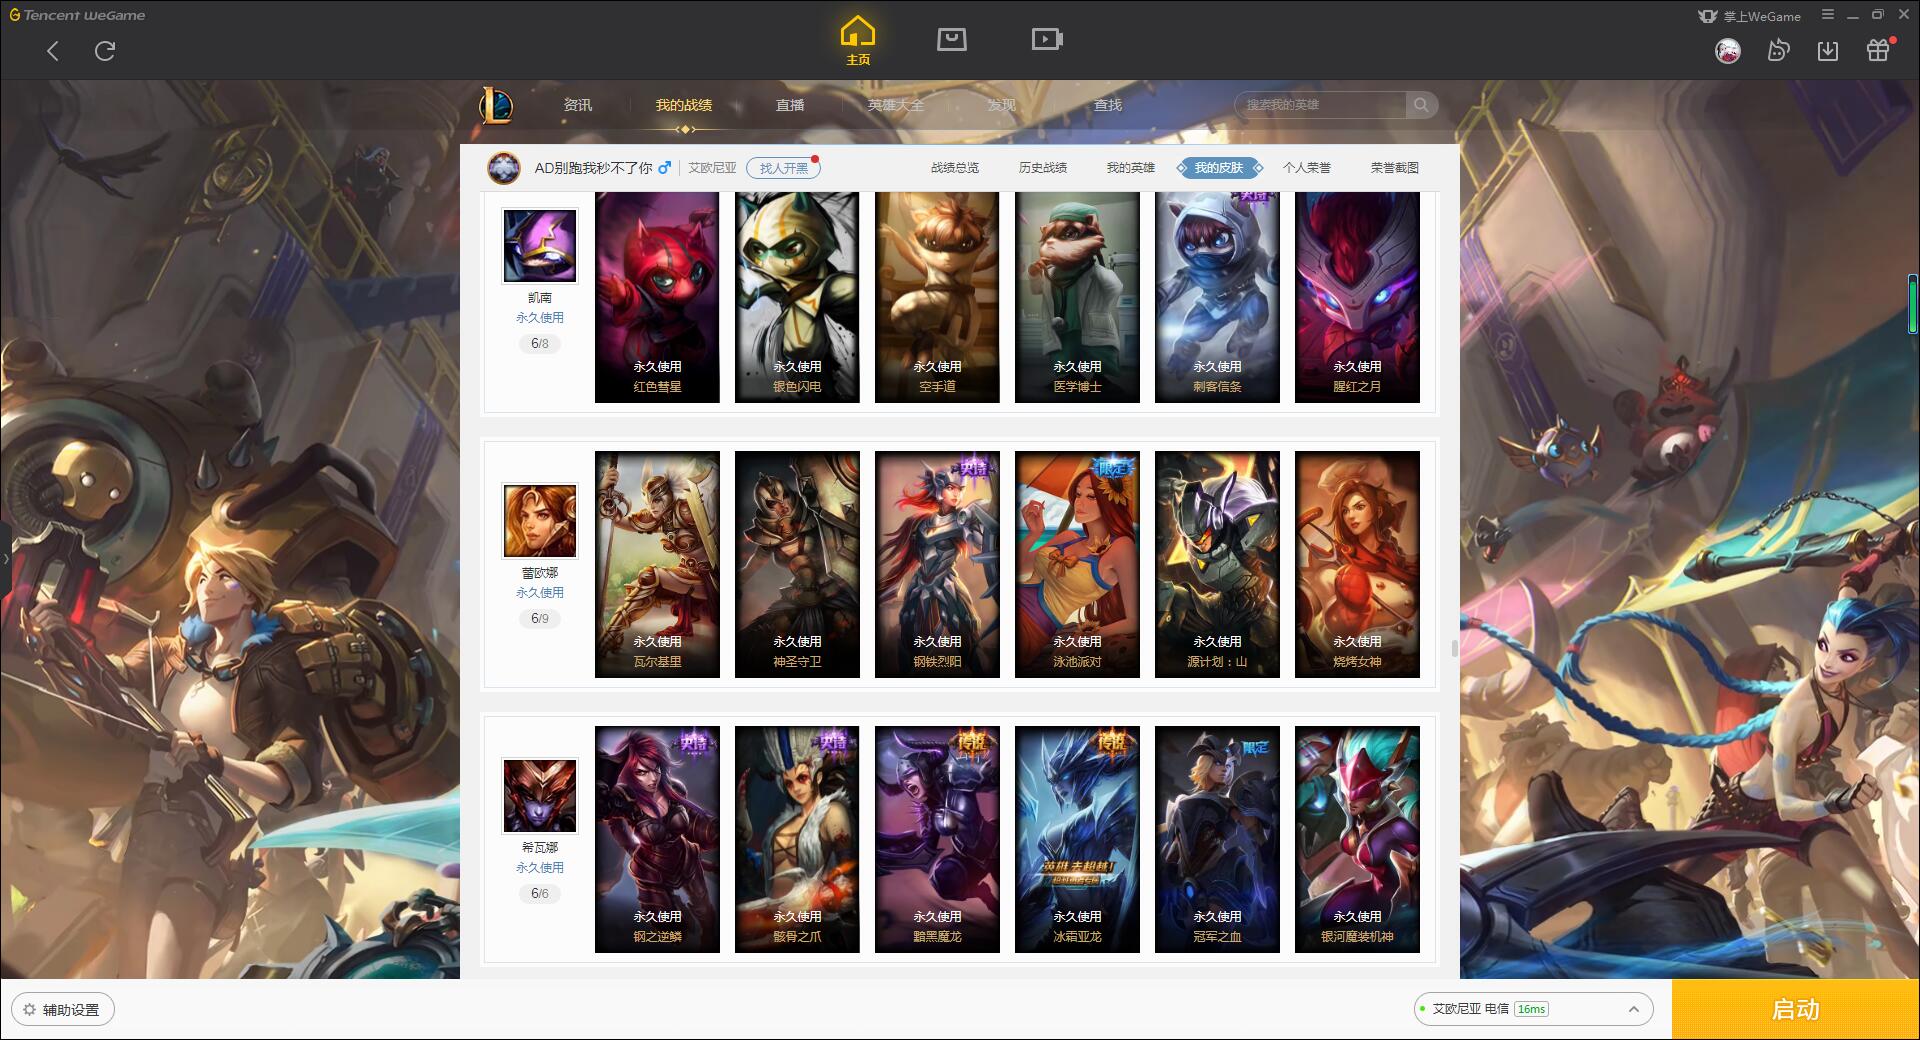Open the shop bag icon
1920x1040 pixels.
point(952,39)
